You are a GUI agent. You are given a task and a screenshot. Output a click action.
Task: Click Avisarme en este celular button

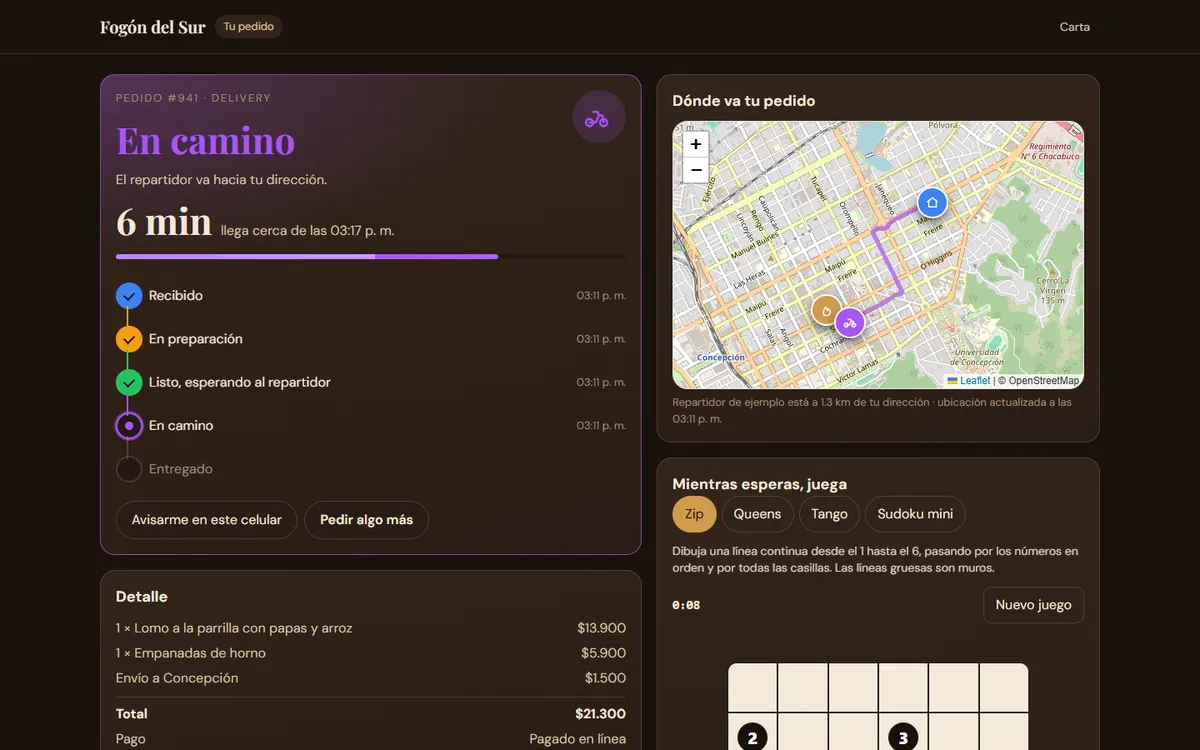207,520
